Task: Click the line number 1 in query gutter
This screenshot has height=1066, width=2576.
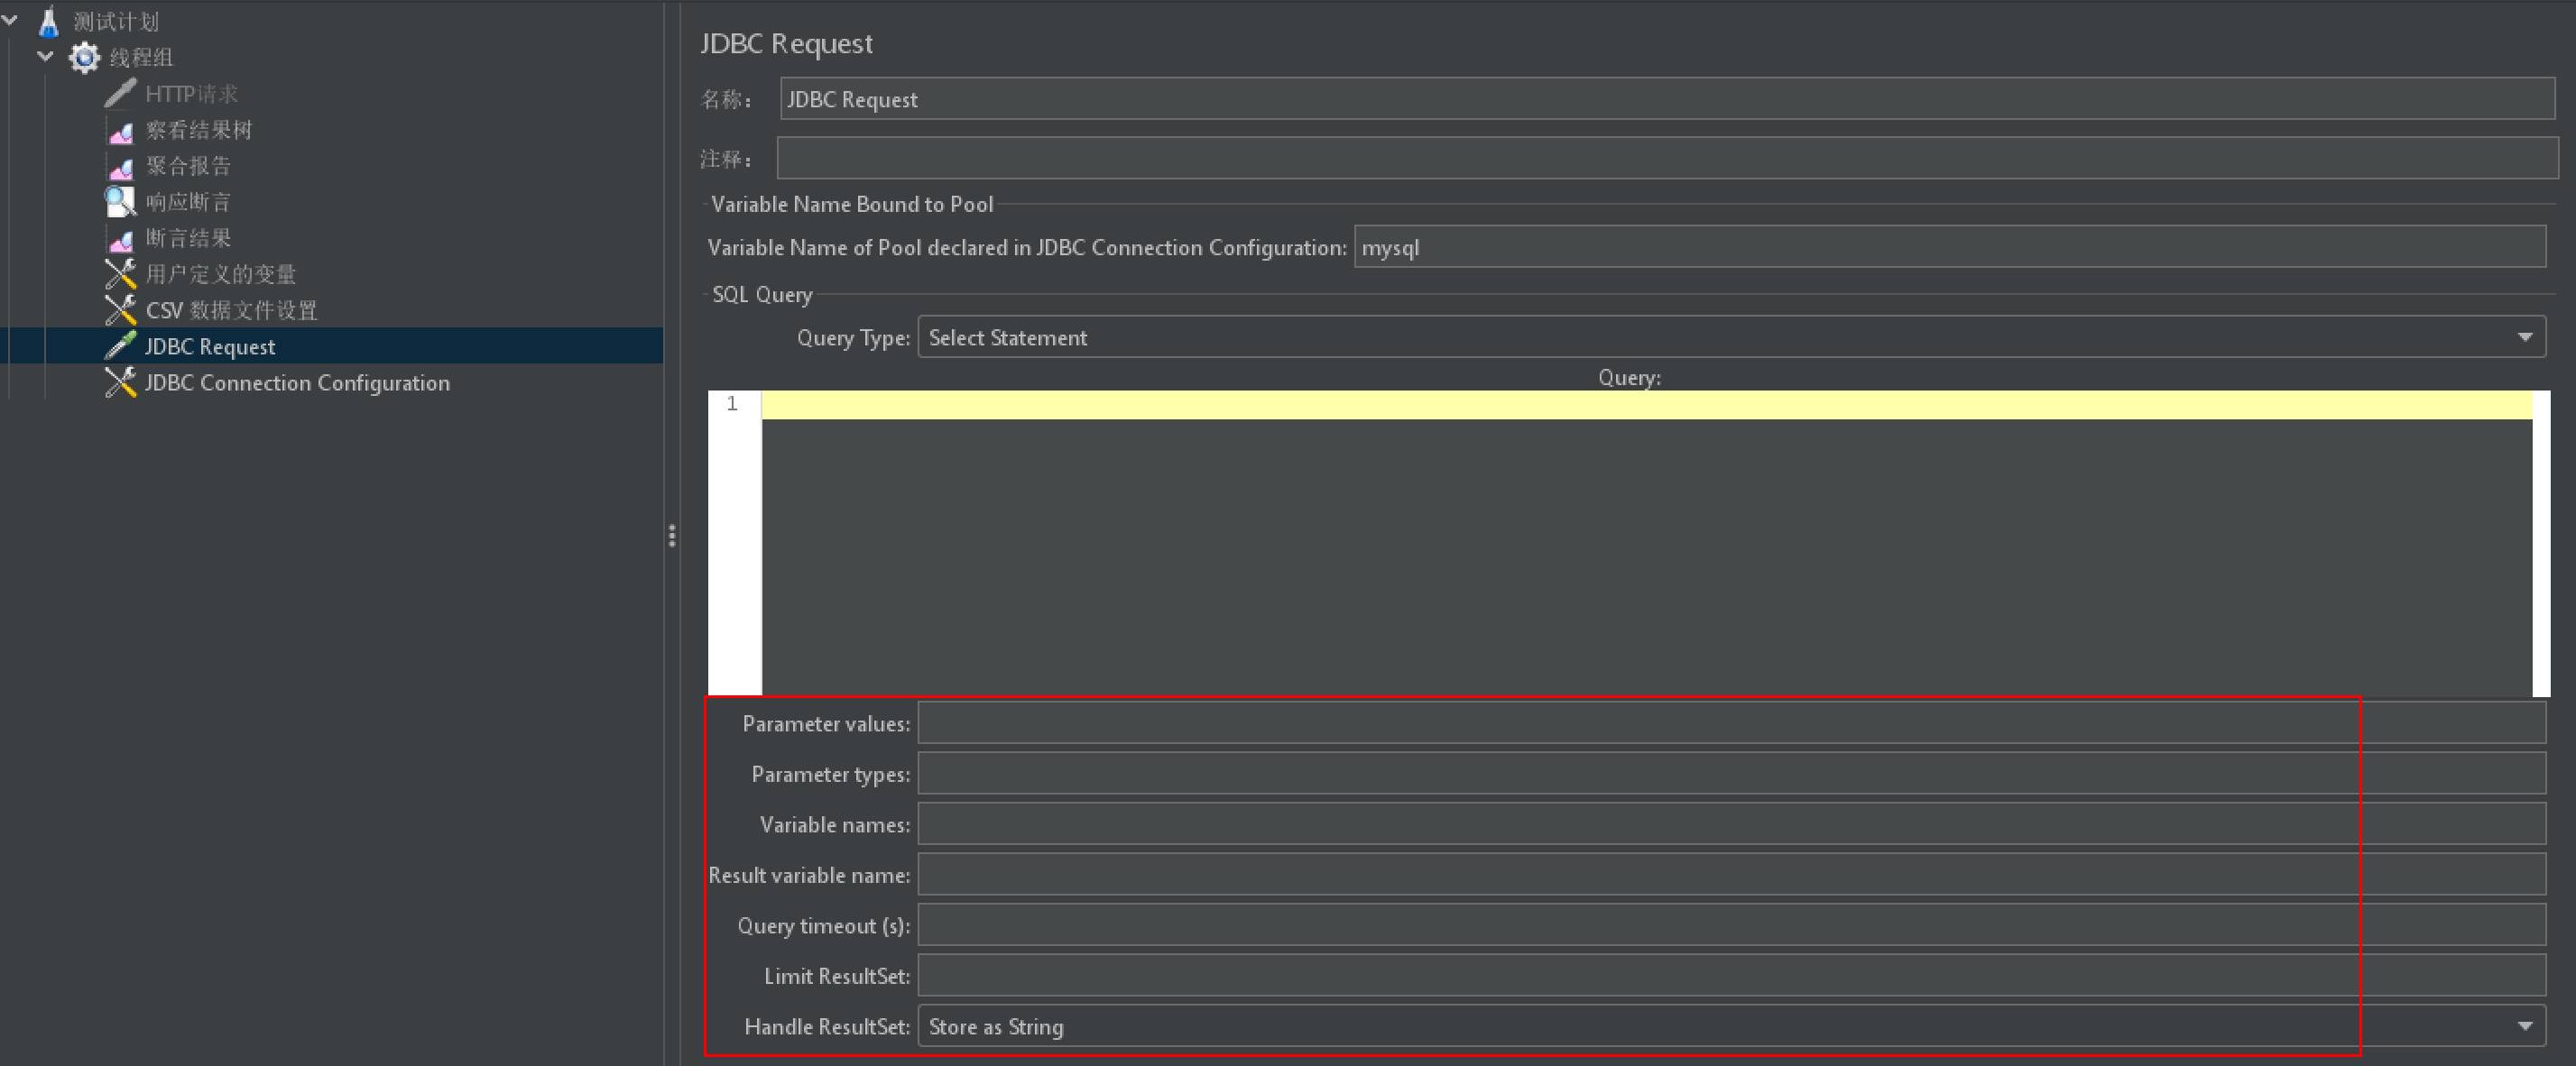Action: (732, 403)
